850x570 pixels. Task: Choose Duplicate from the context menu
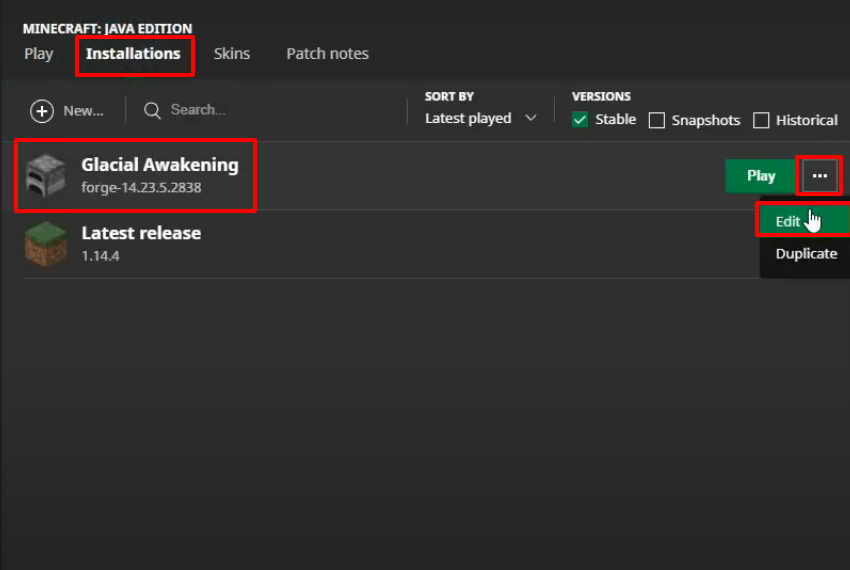point(806,254)
